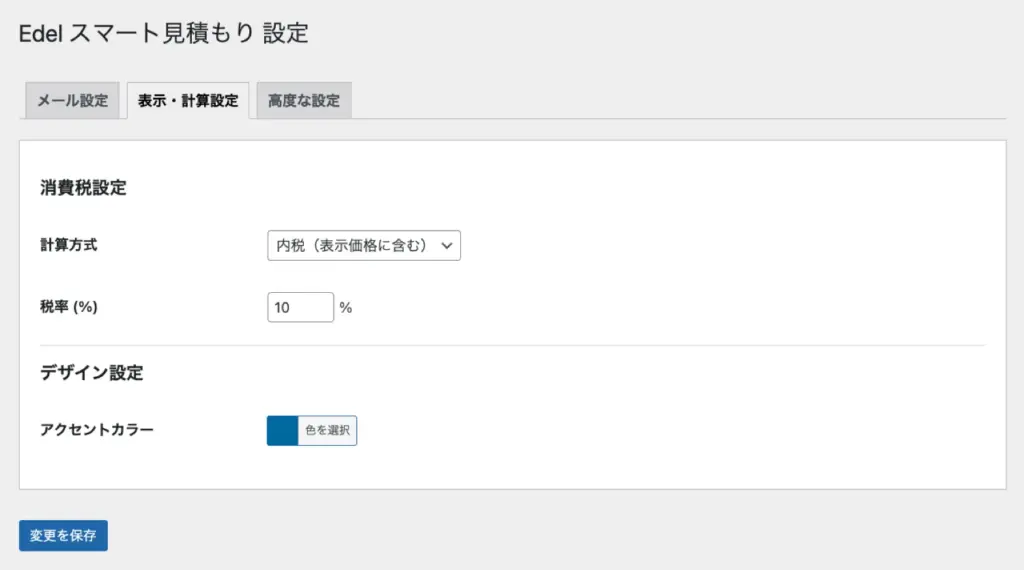Click the 税率 (%) field label

coord(69,307)
